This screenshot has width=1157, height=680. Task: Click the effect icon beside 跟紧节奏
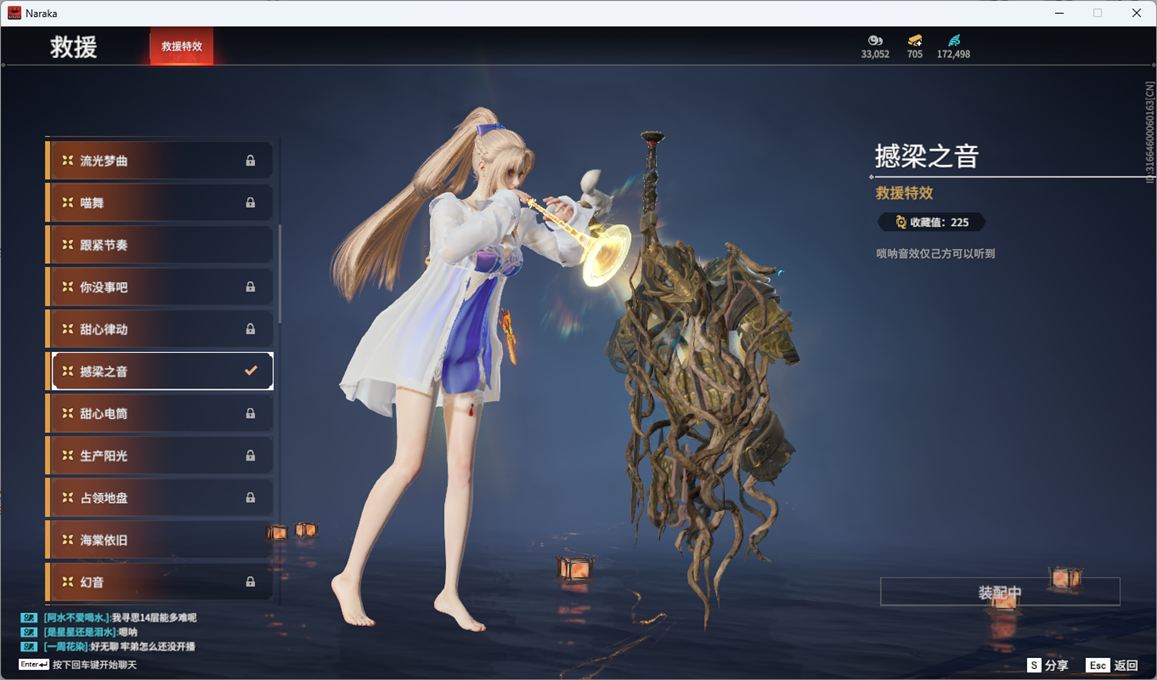pyautogui.click(x=68, y=244)
